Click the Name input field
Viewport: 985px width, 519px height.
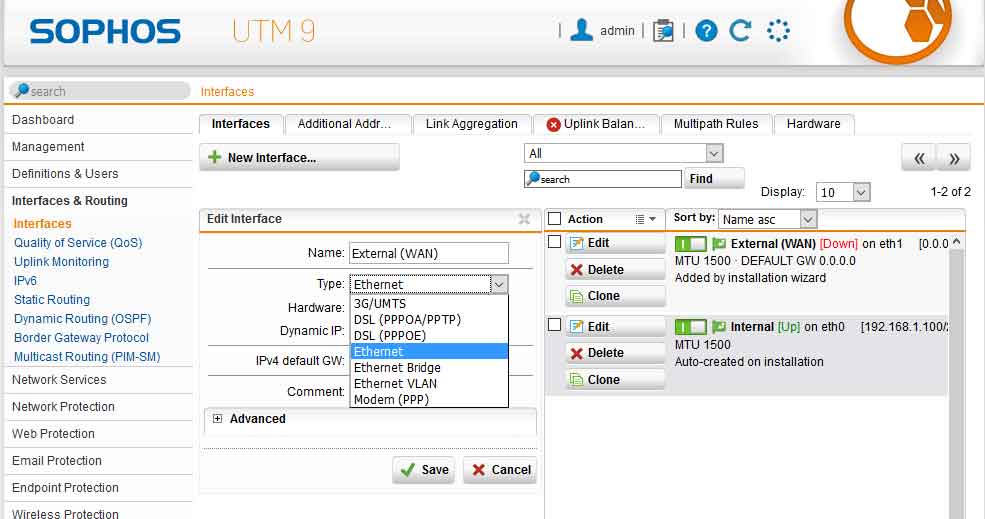point(428,253)
